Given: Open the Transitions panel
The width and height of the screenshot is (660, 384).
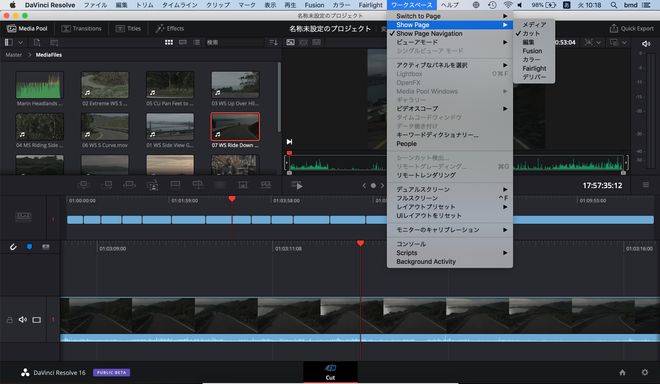Looking at the screenshot, I should 81,29.
